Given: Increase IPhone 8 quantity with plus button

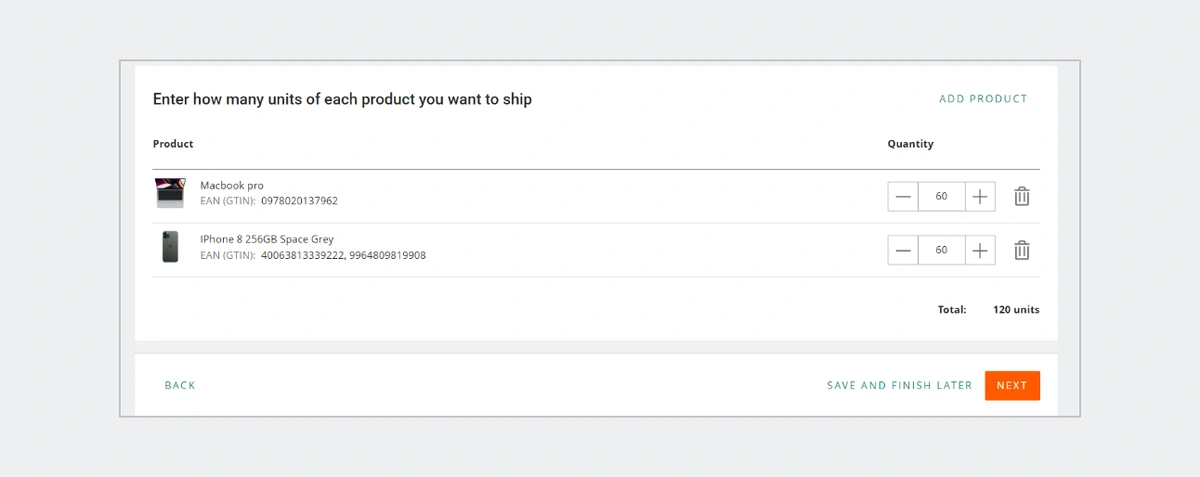Looking at the screenshot, I should coord(980,250).
